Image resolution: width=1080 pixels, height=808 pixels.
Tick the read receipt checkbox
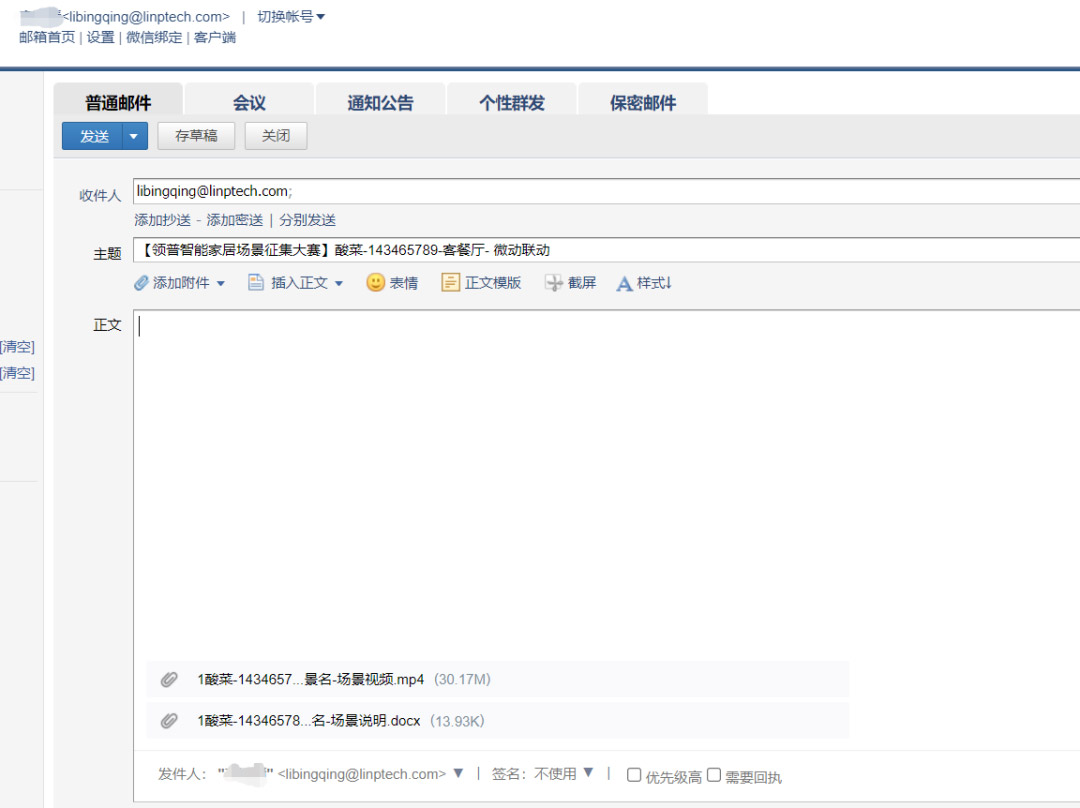pos(714,775)
